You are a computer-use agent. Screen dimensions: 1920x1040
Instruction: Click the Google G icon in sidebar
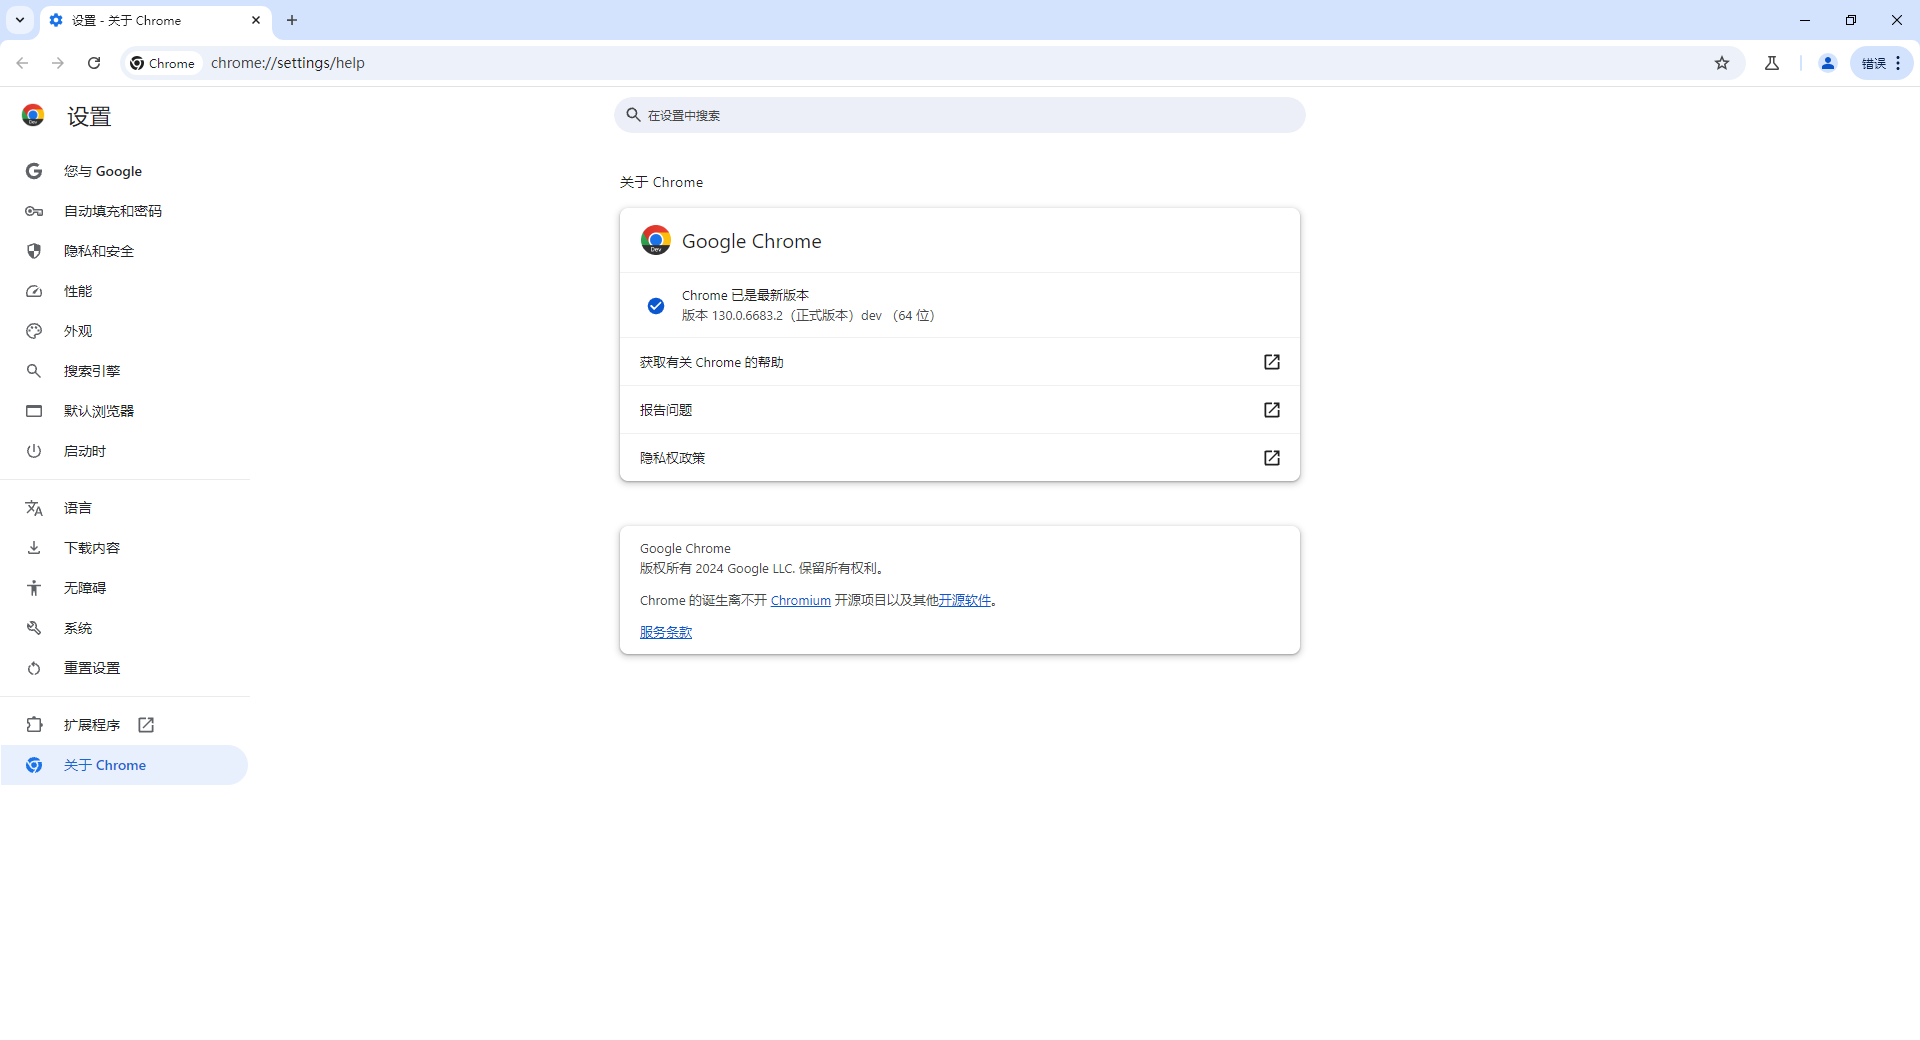coord(34,171)
